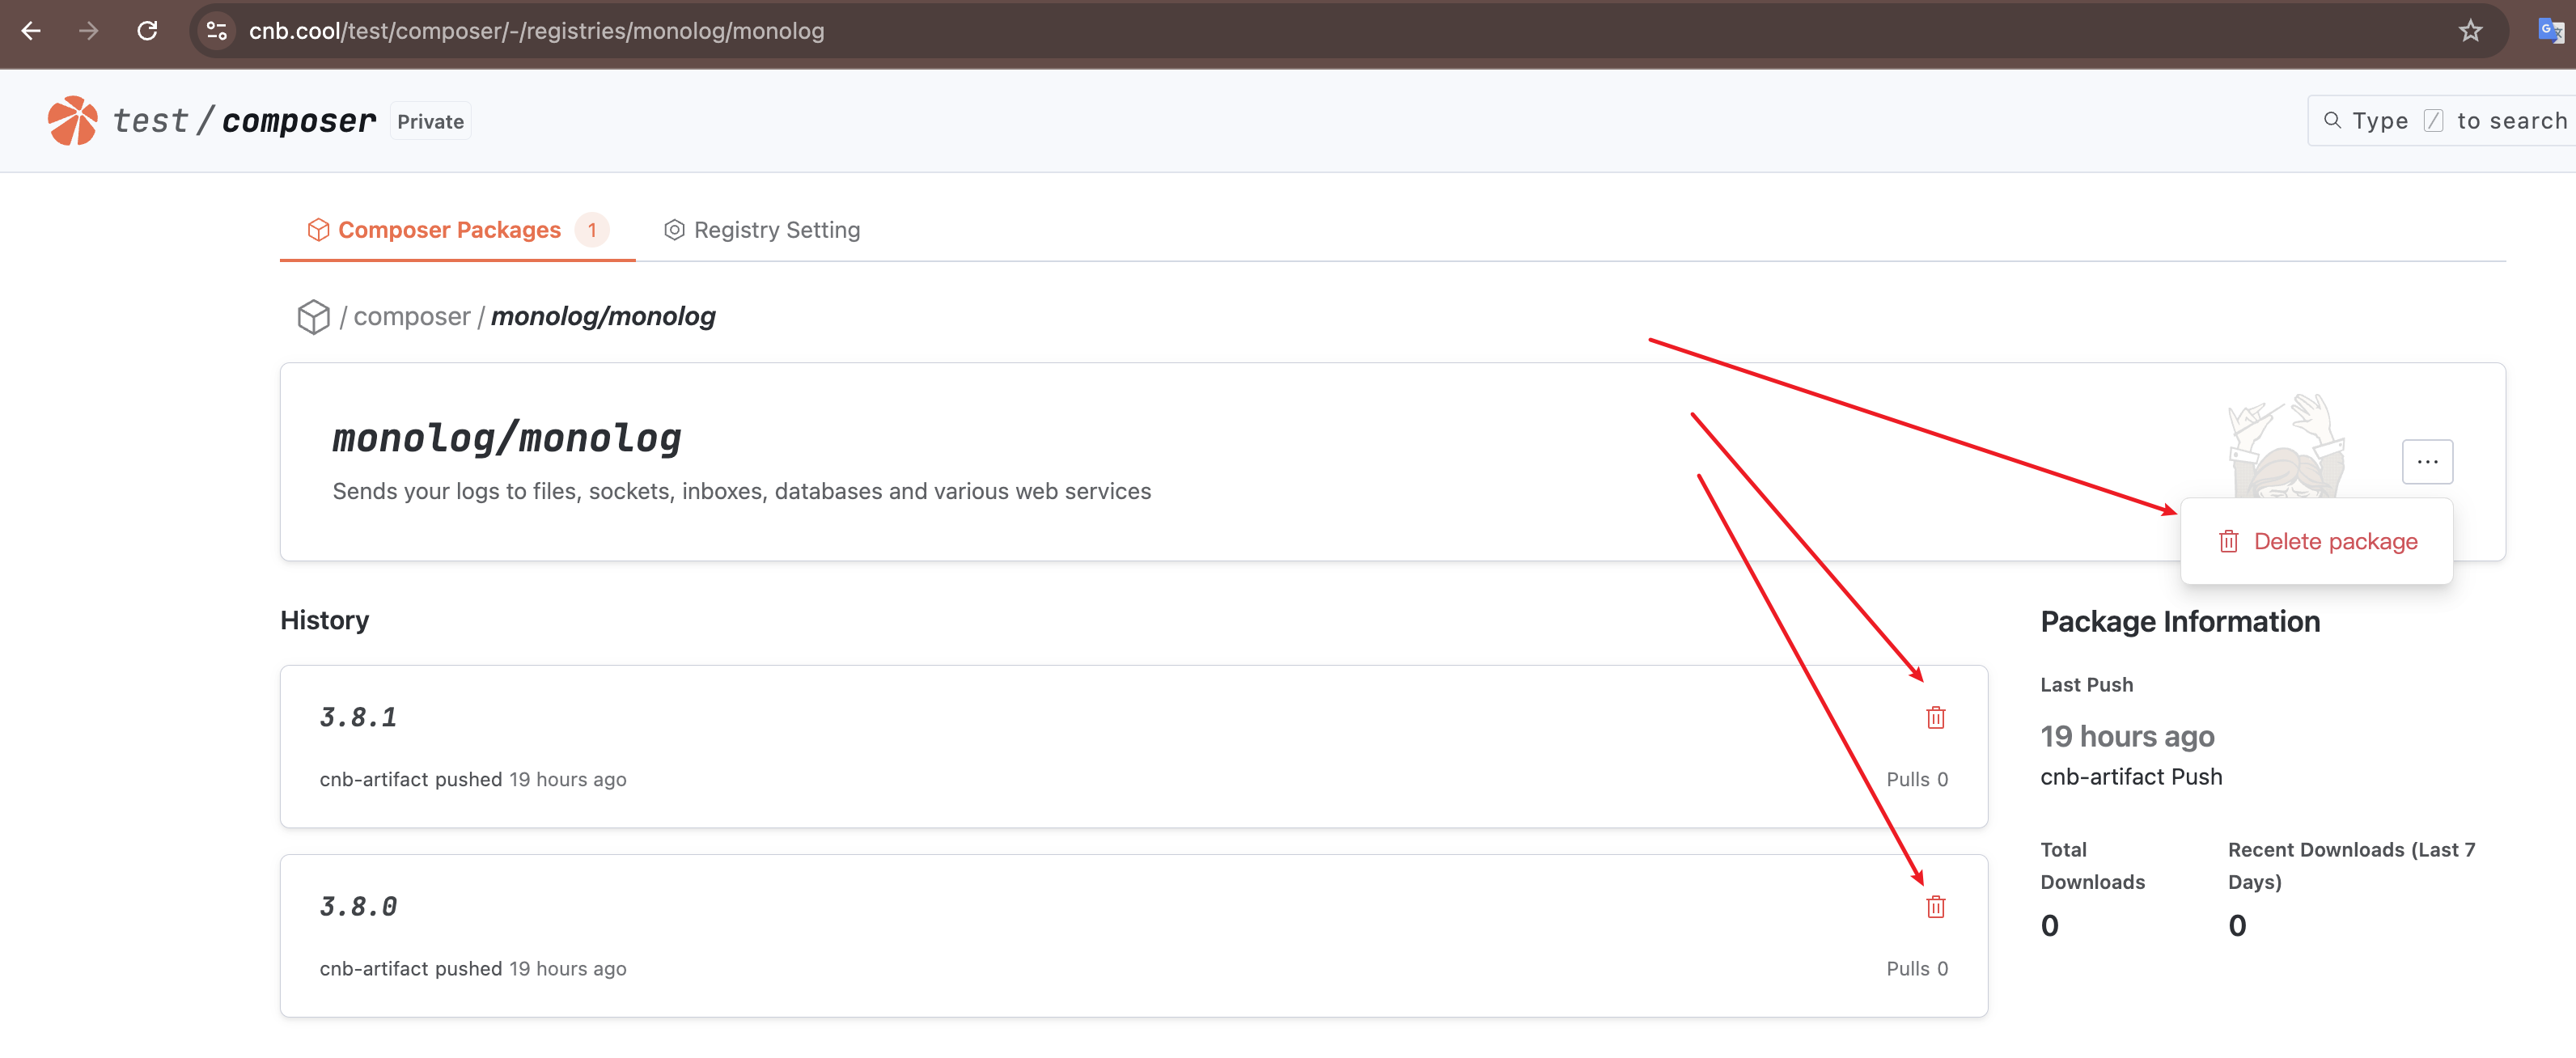The image size is (2576, 1058).
Task: Toggle the three-dots package options menu
Action: click(x=2427, y=462)
